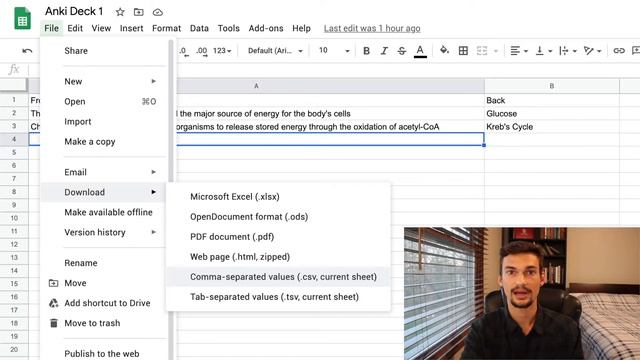Open the text color picker
640x360 pixels.
420,51
